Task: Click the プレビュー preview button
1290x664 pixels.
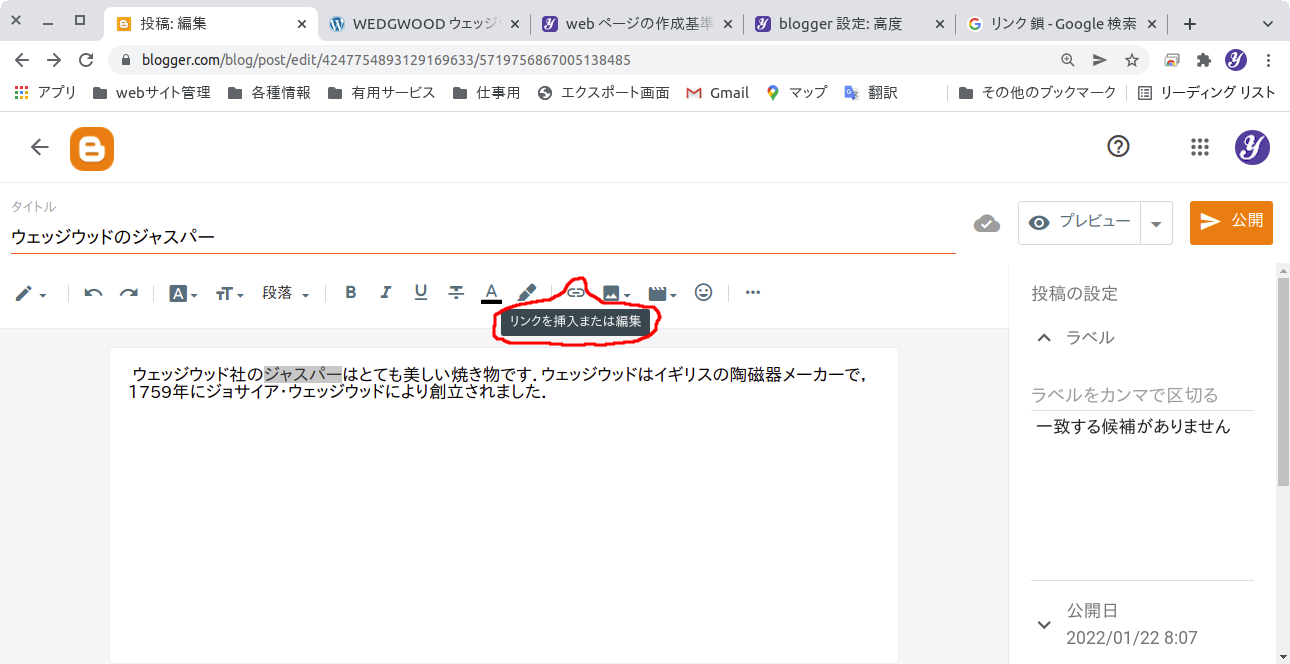Action: pyautogui.click(x=1080, y=222)
